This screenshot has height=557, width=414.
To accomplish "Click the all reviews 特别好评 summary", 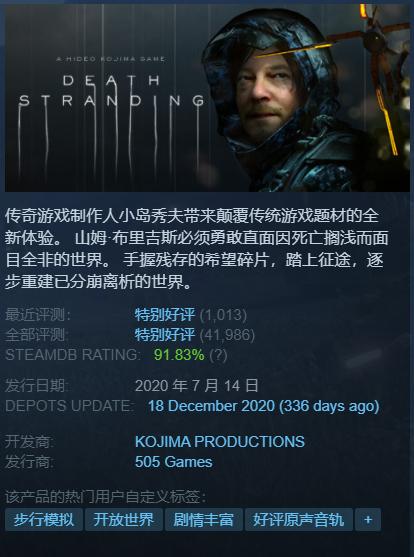I will coord(165,335).
